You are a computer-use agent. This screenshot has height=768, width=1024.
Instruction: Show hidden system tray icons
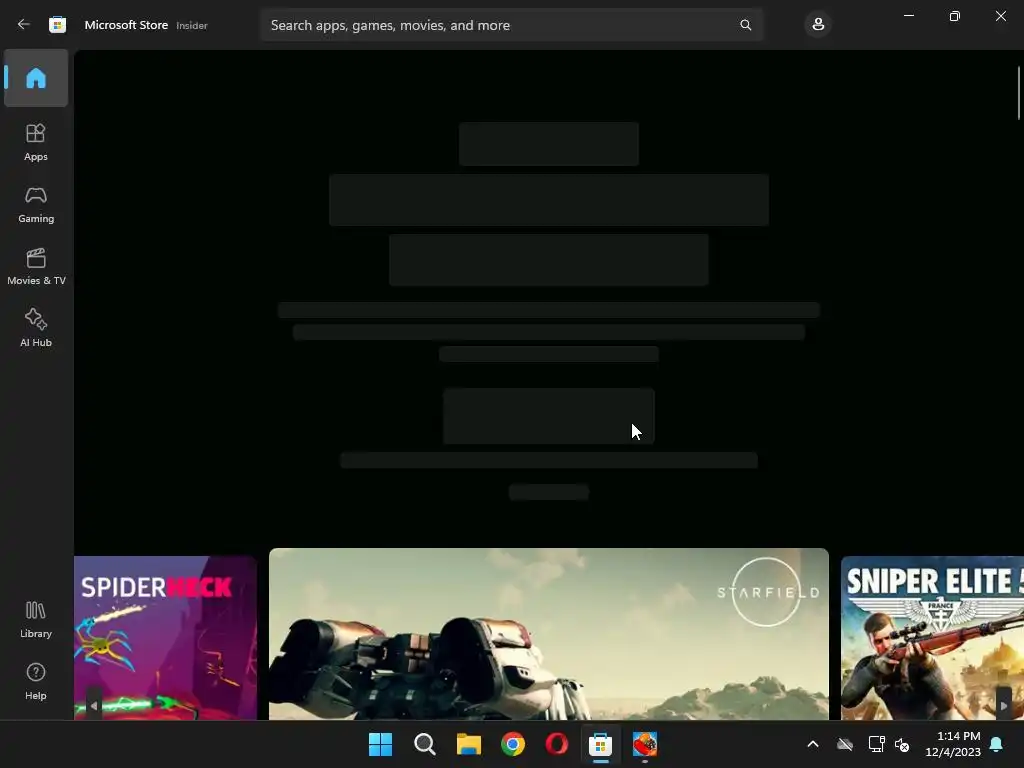pos(813,744)
